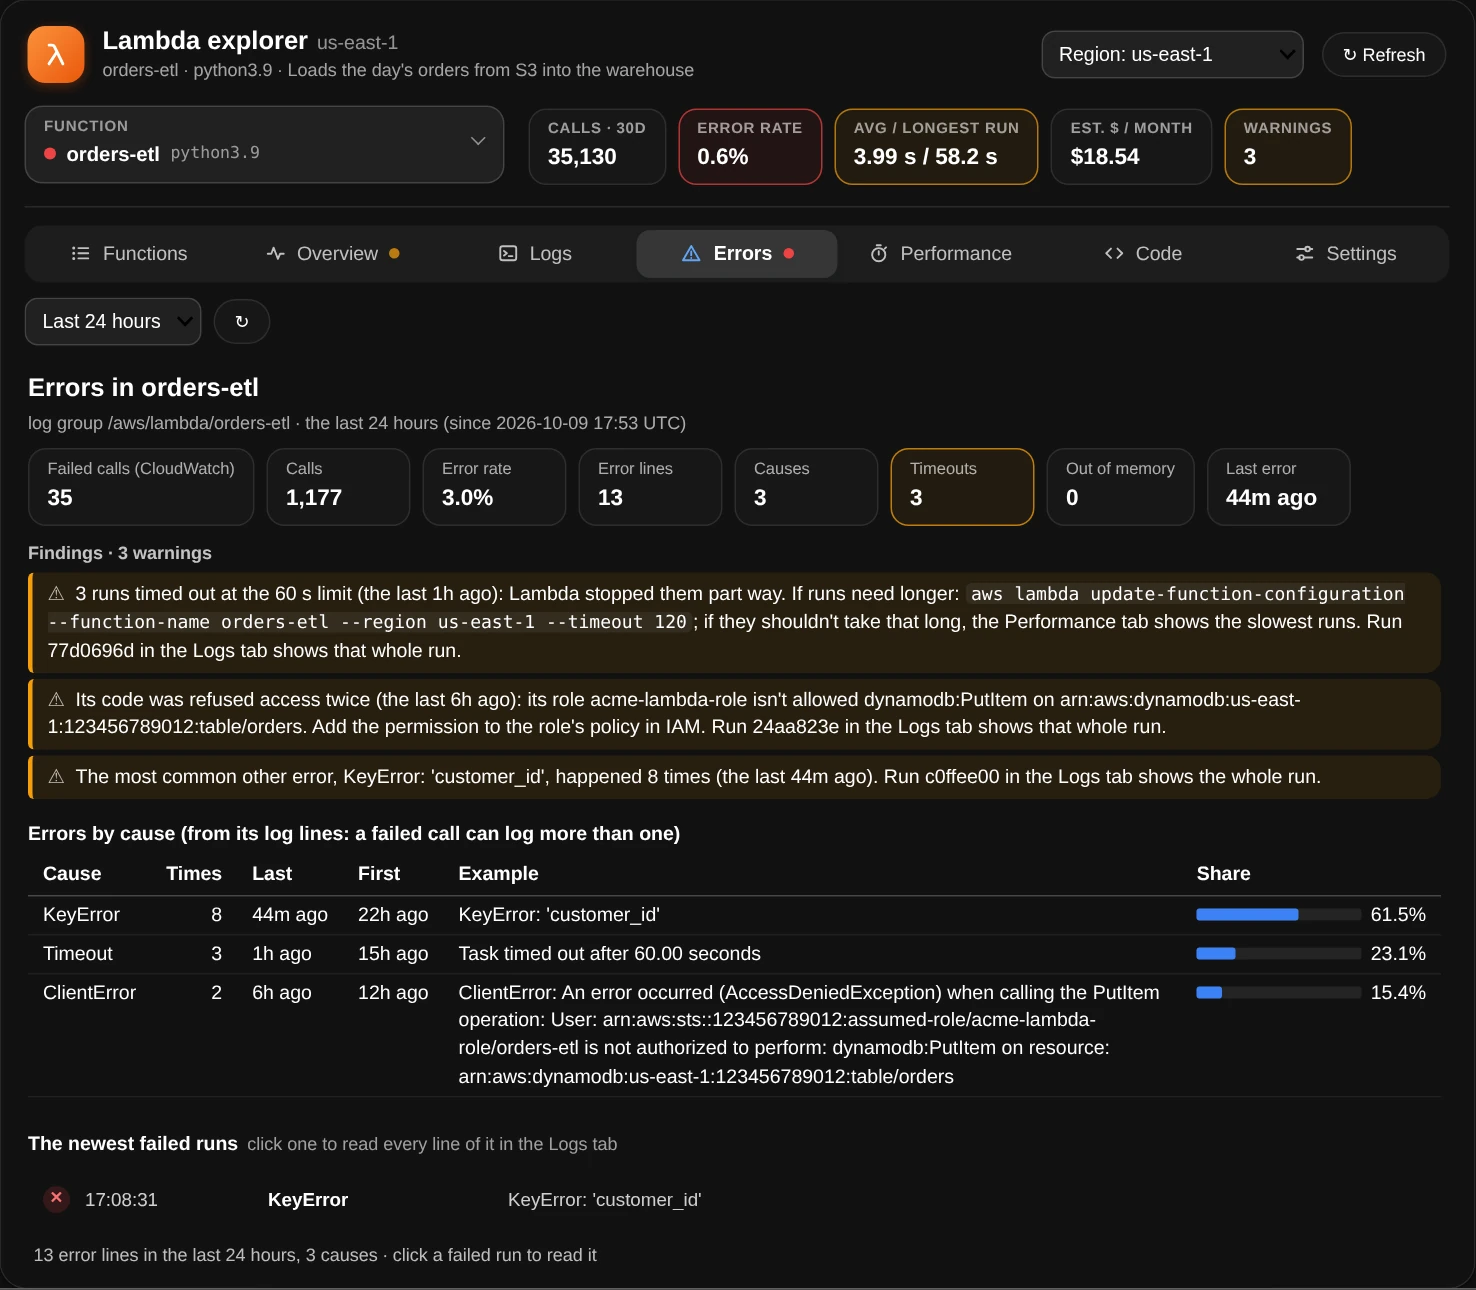Go to the Performance tab
1476x1290 pixels.
tap(940, 254)
